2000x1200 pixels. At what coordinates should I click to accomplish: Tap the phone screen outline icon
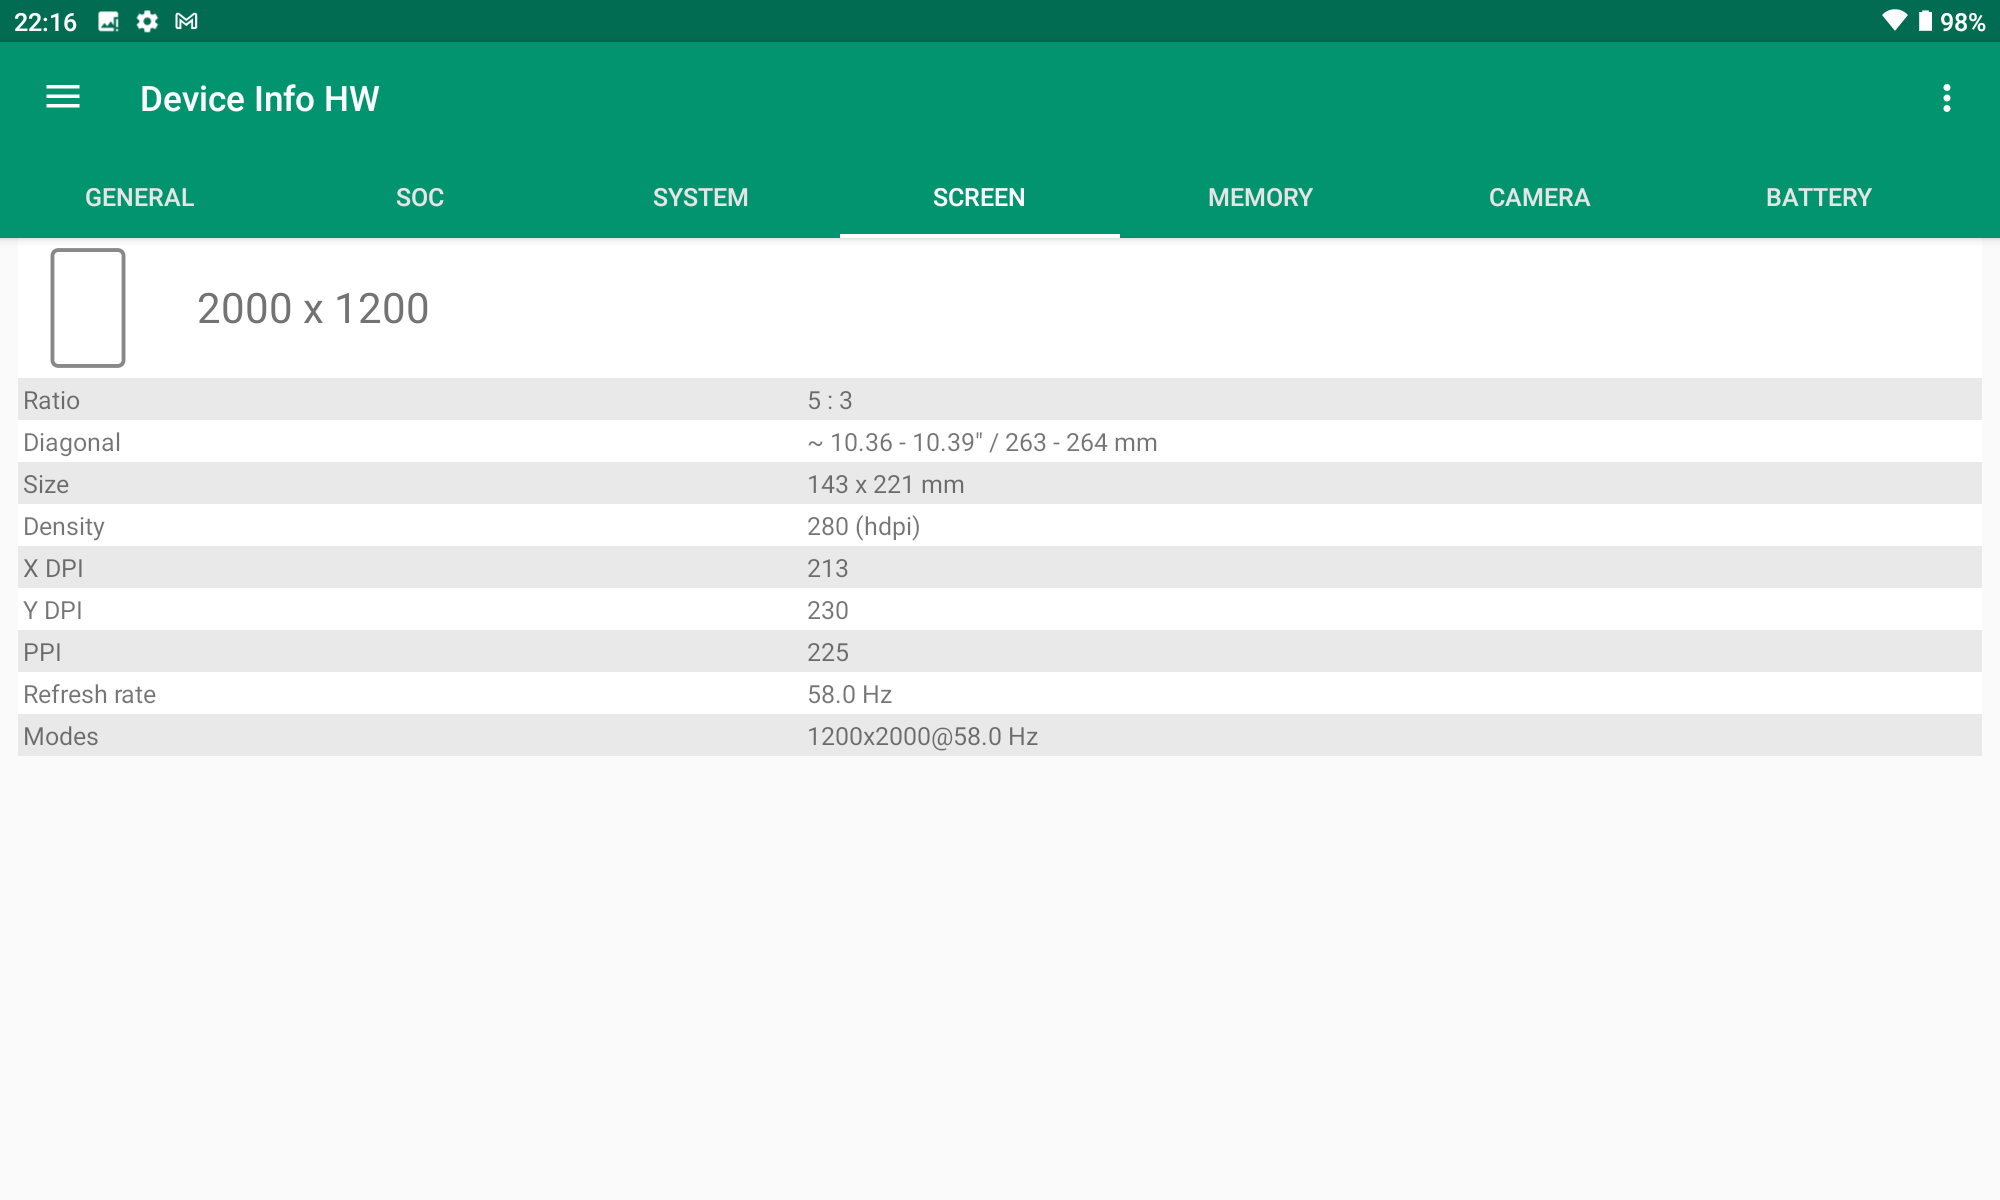88,308
